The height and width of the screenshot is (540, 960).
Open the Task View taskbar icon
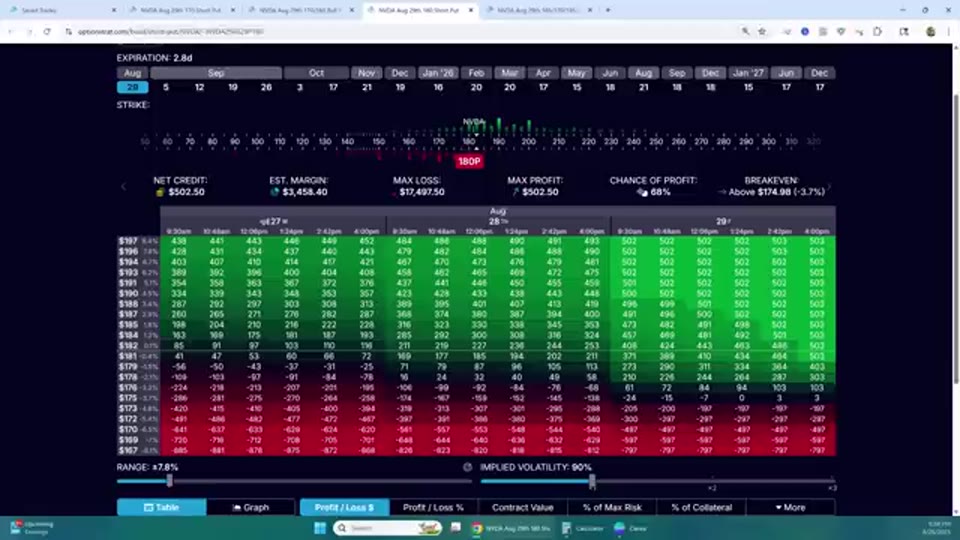click(x=456, y=528)
